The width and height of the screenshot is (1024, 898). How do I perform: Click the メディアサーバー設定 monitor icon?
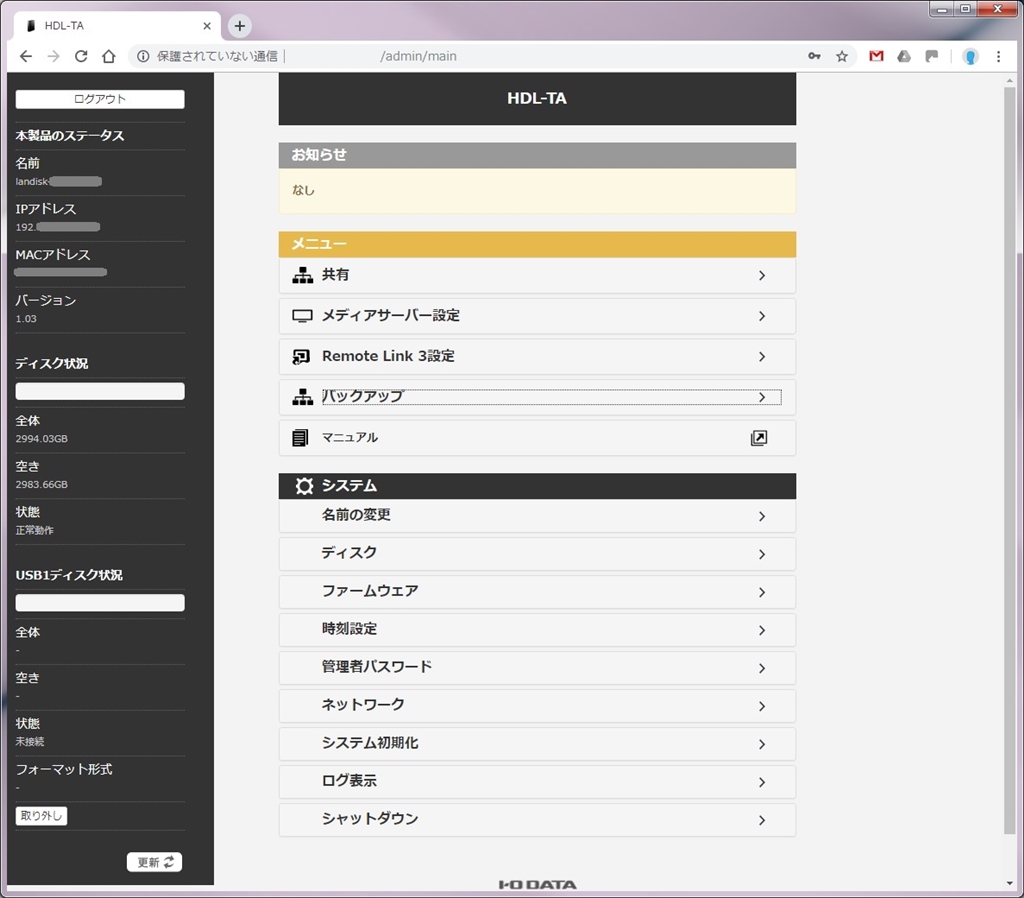[x=302, y=316]
